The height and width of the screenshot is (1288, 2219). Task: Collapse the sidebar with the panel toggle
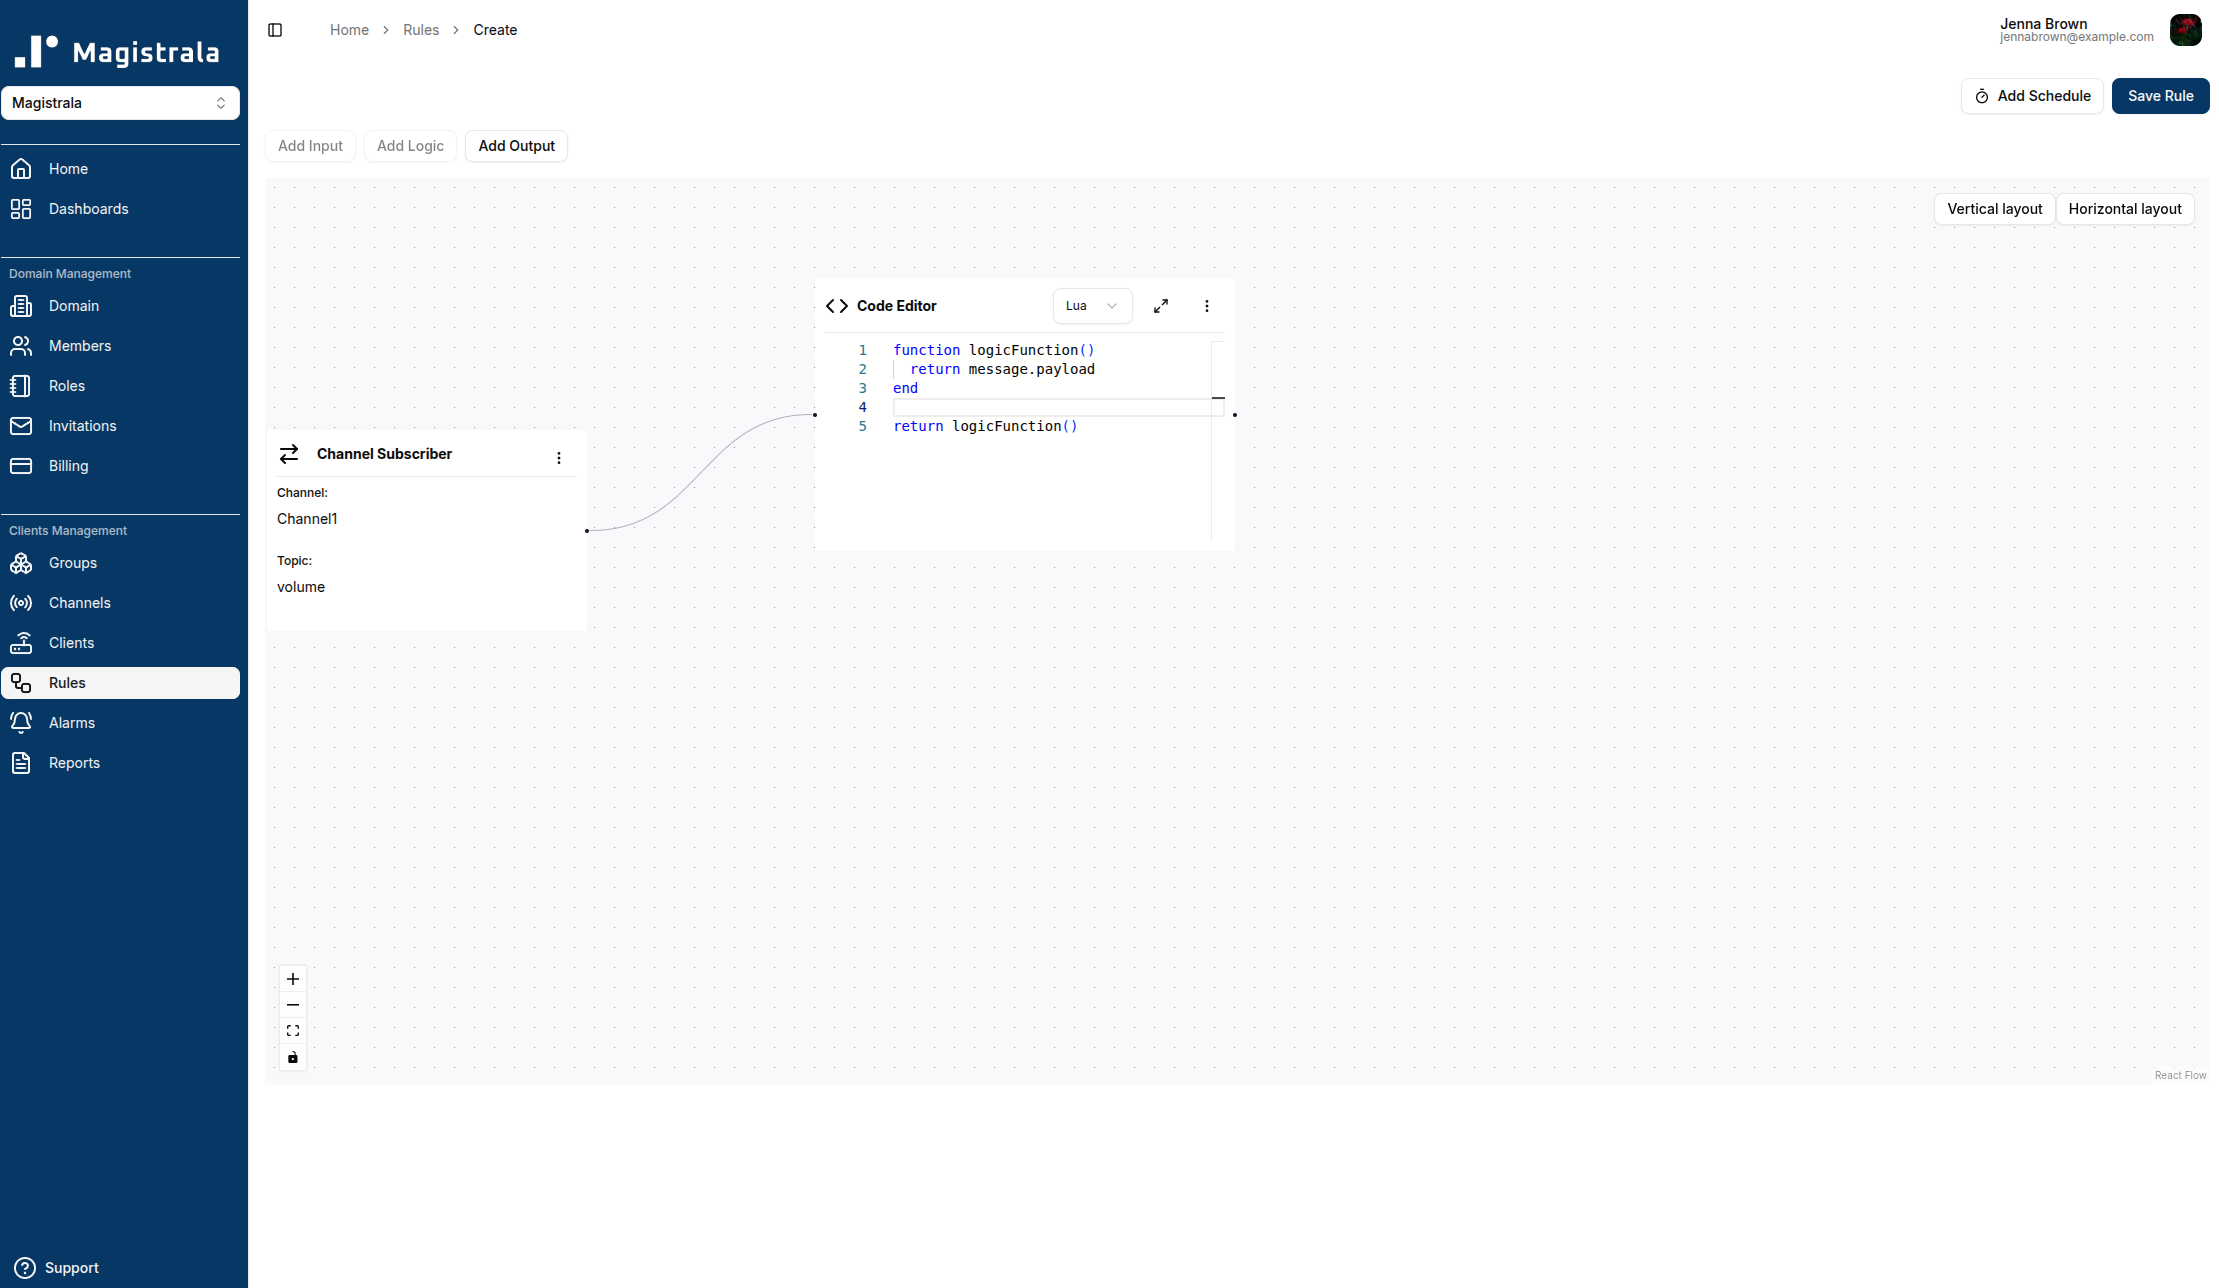tap(275, 30)
